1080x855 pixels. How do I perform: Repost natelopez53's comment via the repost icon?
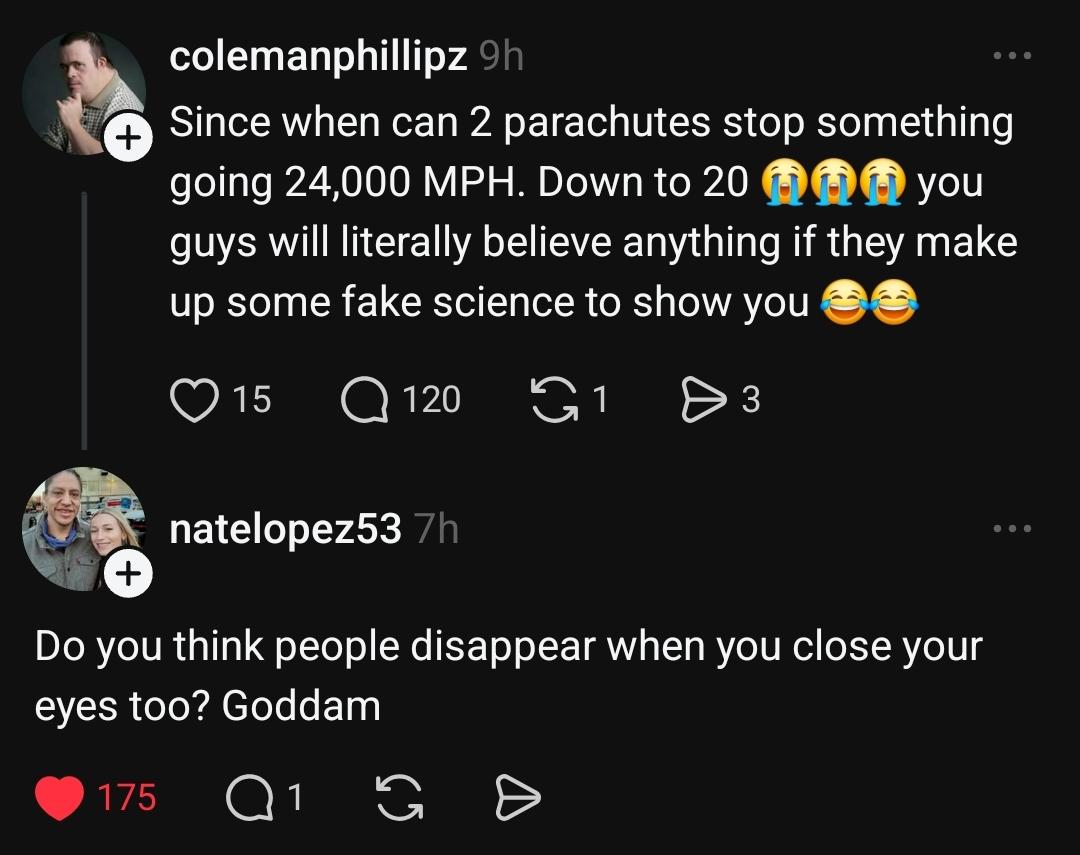(399, 797)
